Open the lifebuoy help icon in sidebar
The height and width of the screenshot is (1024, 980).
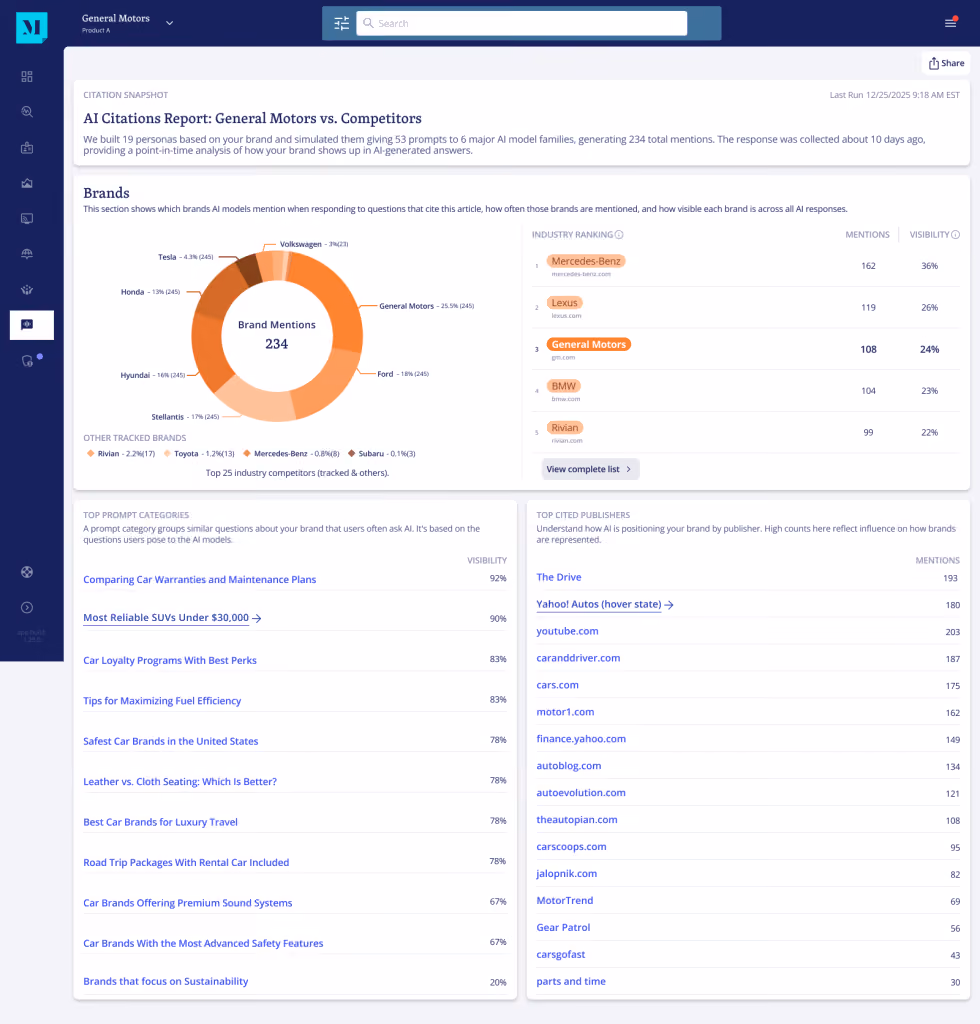pyautogui.click(x=27, y=572)
